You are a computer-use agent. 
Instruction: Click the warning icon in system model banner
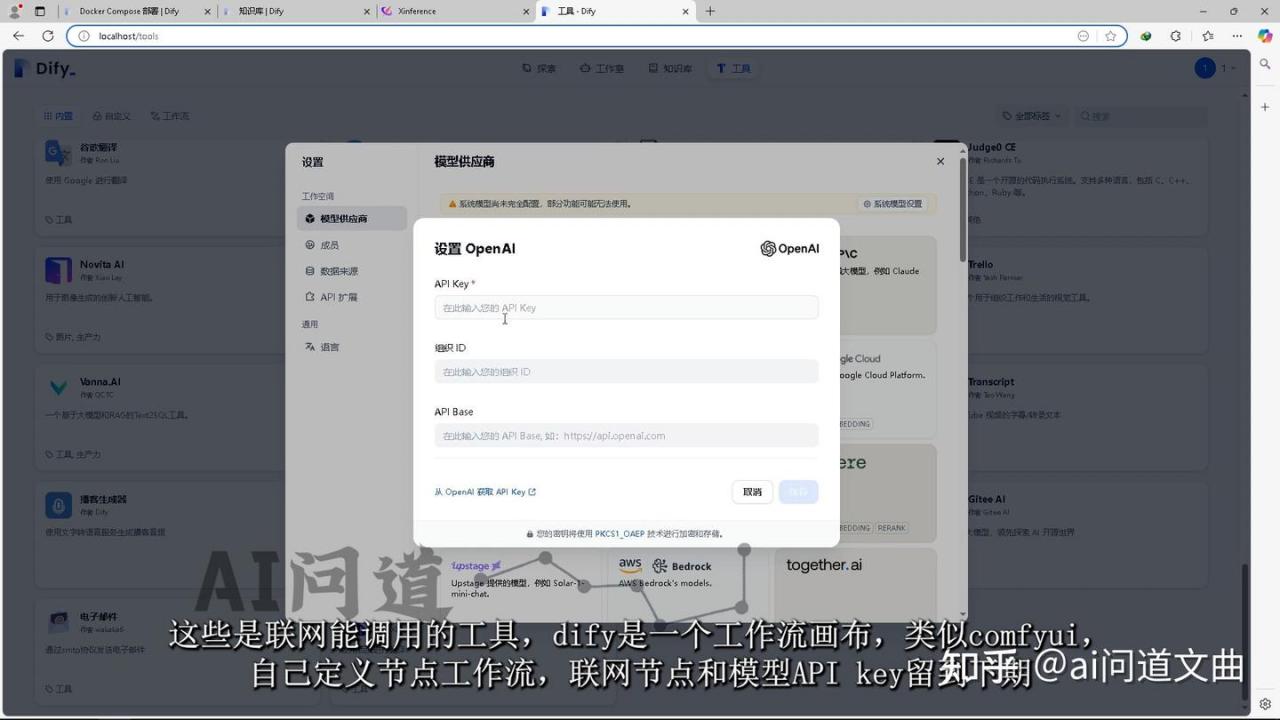[452, 204]
